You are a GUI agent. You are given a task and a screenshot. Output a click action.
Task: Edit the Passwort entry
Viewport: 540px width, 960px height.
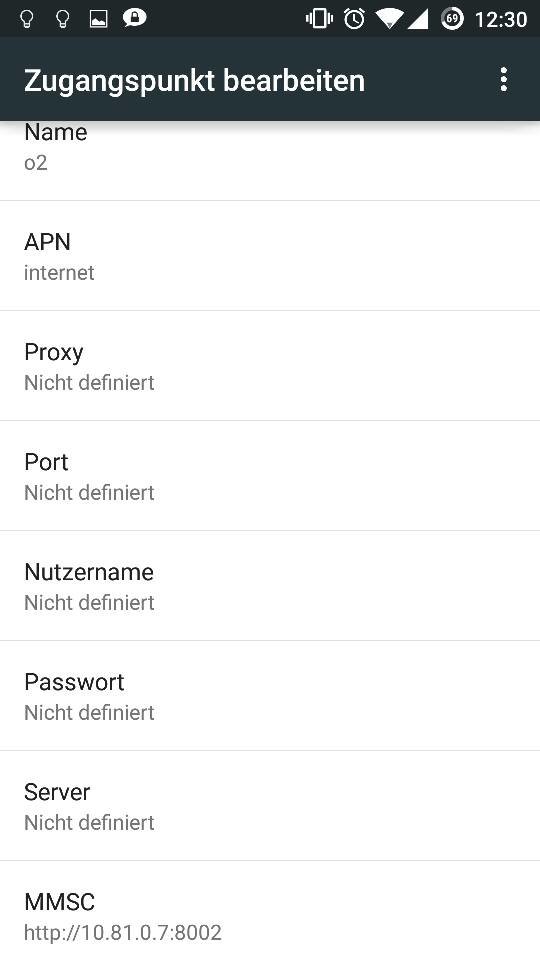pyautogui.click(x=270, y=696)
